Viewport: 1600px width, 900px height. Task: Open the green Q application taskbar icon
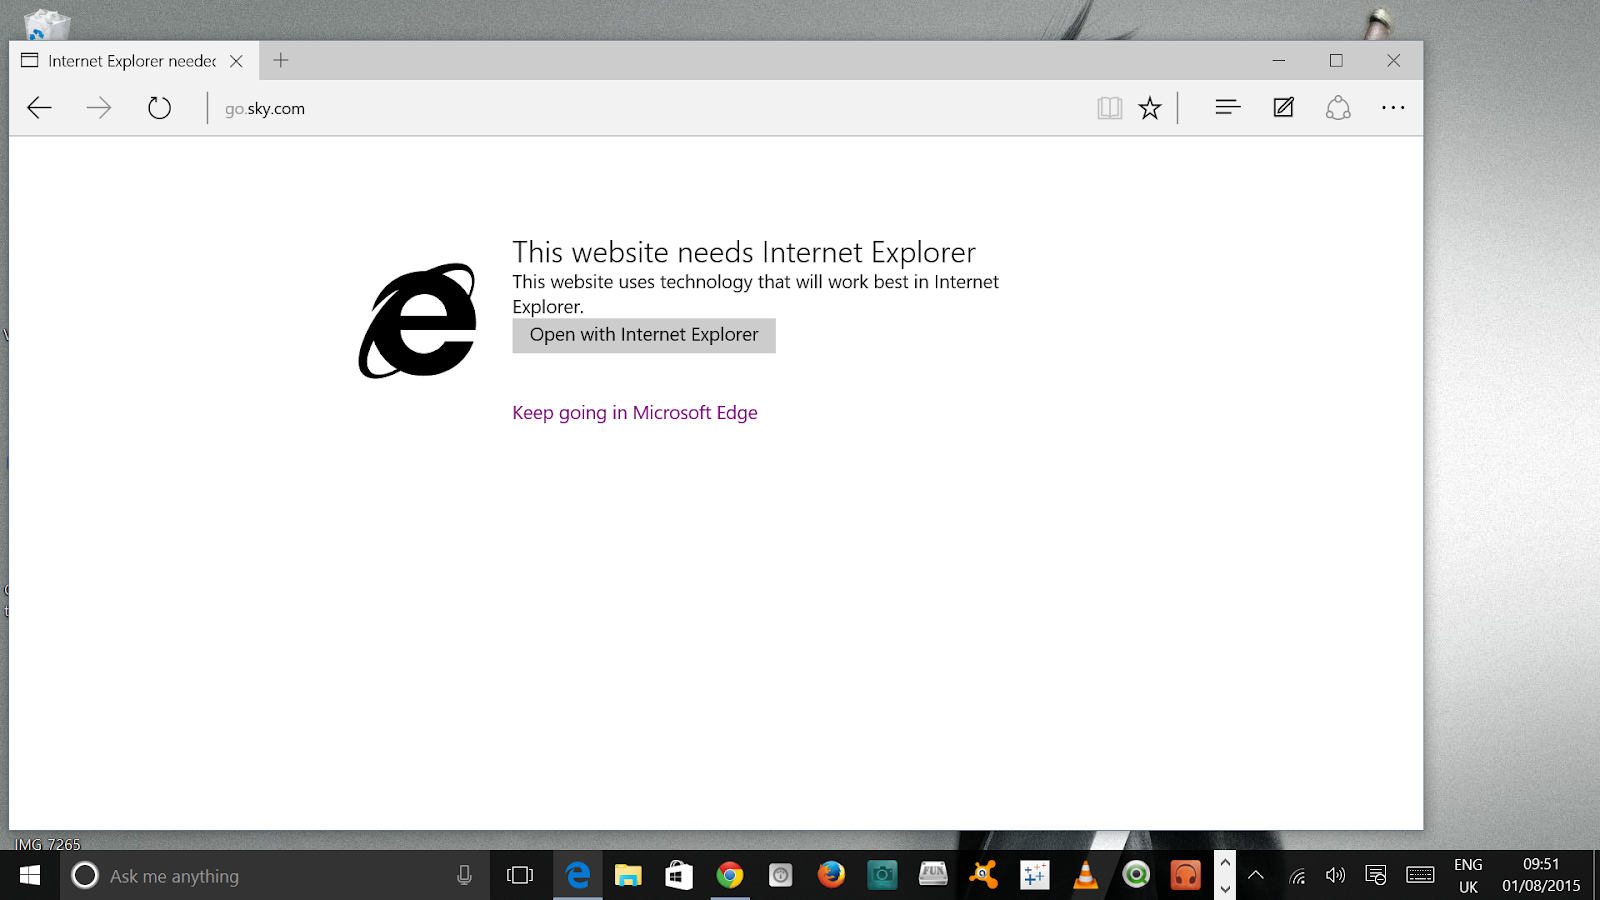1136,876
